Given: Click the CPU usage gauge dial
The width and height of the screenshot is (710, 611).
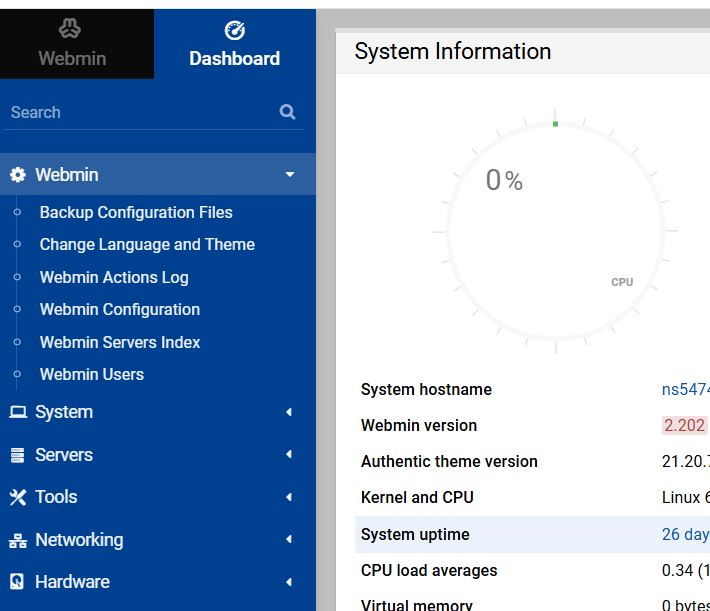Looking at the screenshot, I should click(x=554, y=232).
